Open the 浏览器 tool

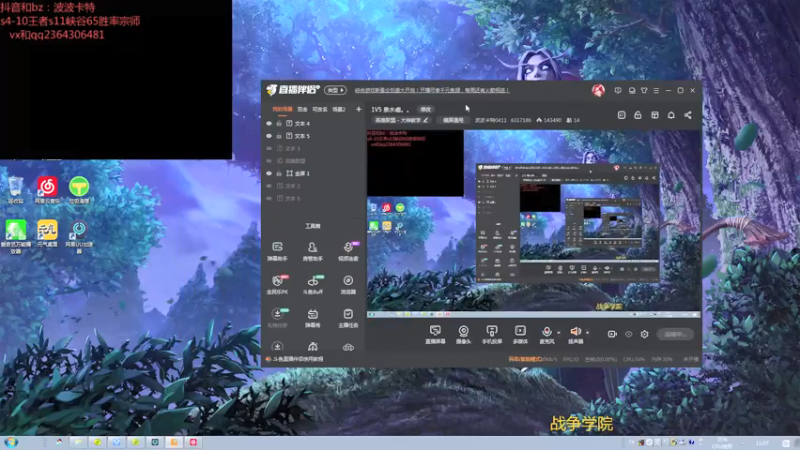348,284
